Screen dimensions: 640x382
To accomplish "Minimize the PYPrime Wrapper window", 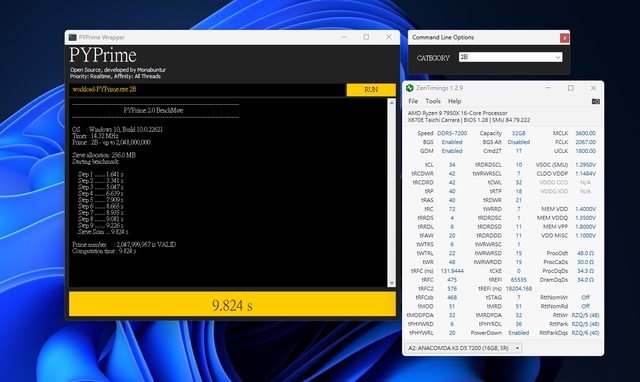I will [x=344, y=37].
